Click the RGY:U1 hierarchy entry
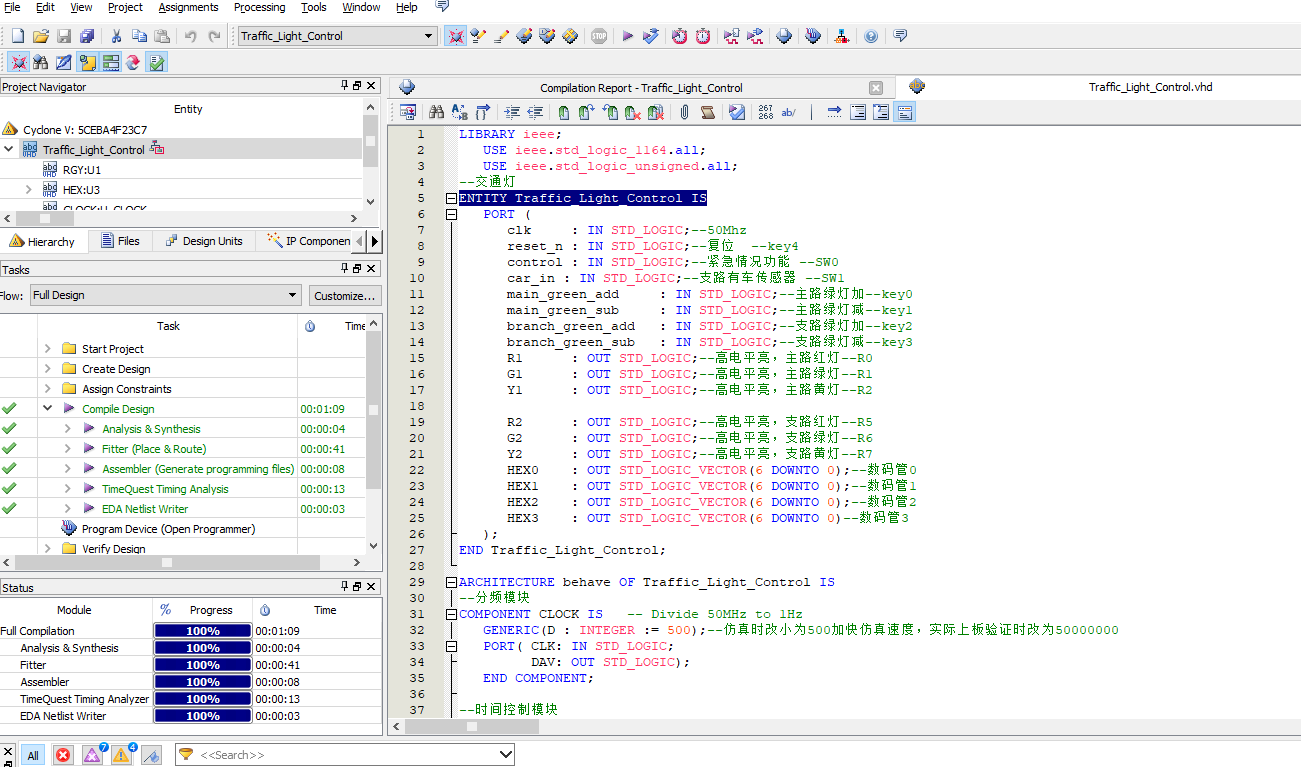Image resolution: width=1301 pixels, height=767 pixels. coord(81,169)
